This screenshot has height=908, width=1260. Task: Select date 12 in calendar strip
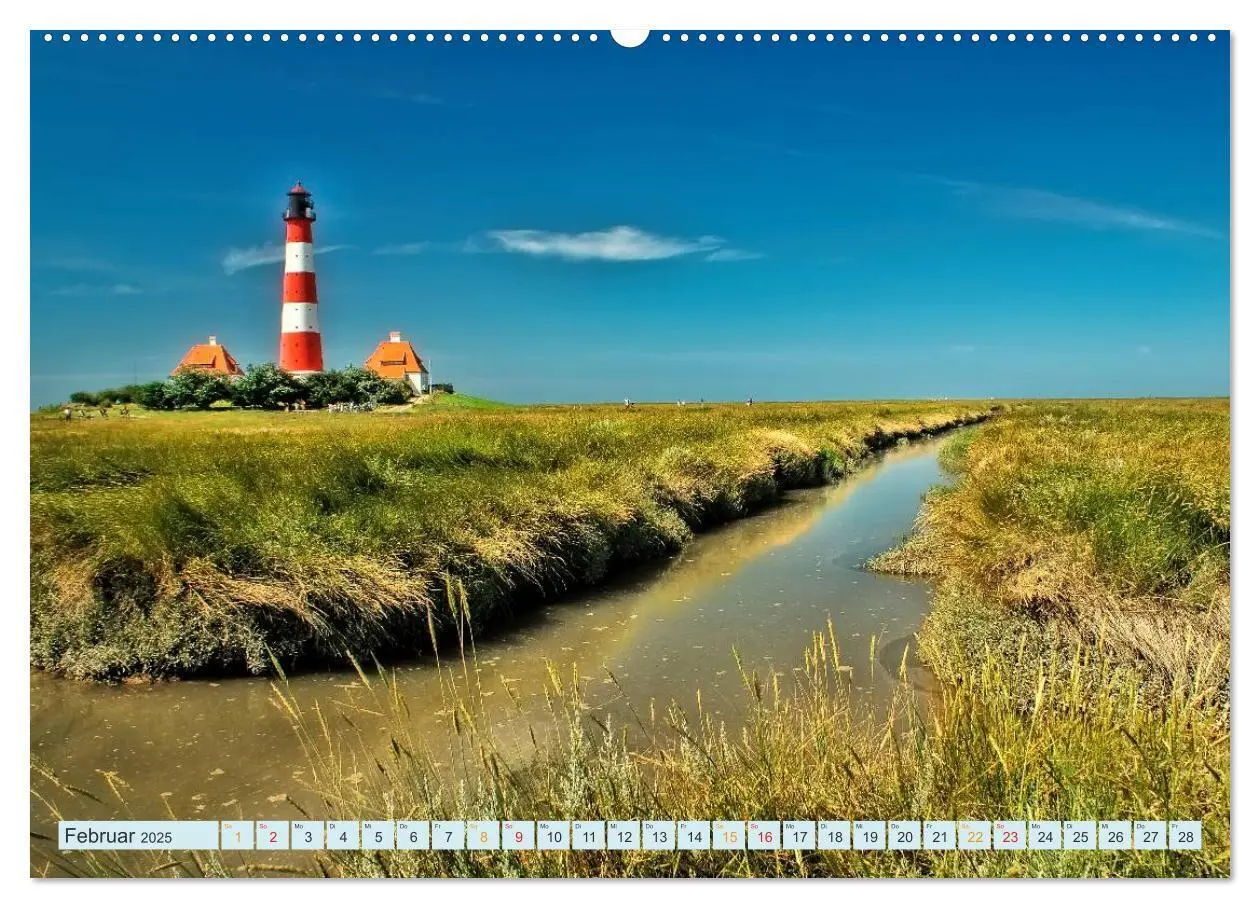[x=623, y=836]
